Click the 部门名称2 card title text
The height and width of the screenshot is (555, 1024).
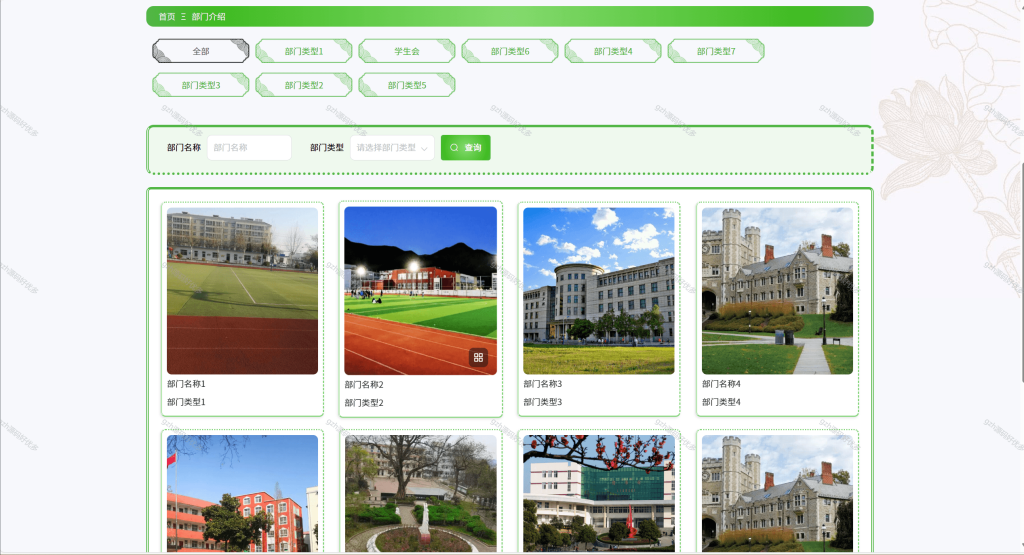(x=364, y=385)
